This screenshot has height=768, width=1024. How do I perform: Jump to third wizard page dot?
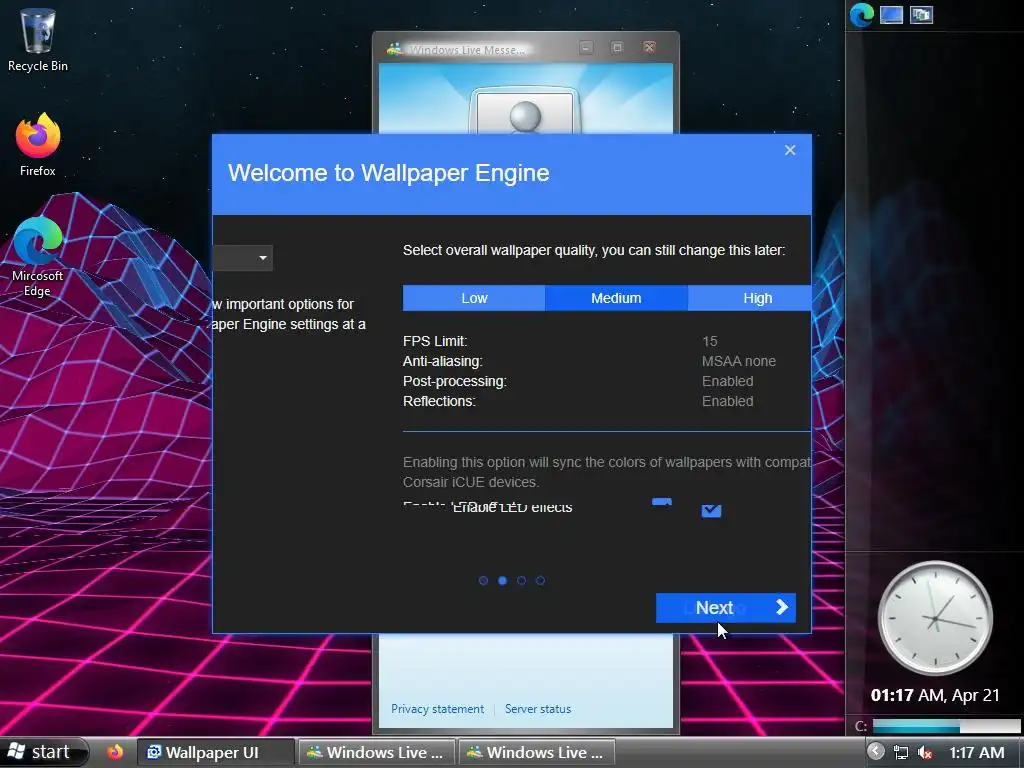click(521, 581)
